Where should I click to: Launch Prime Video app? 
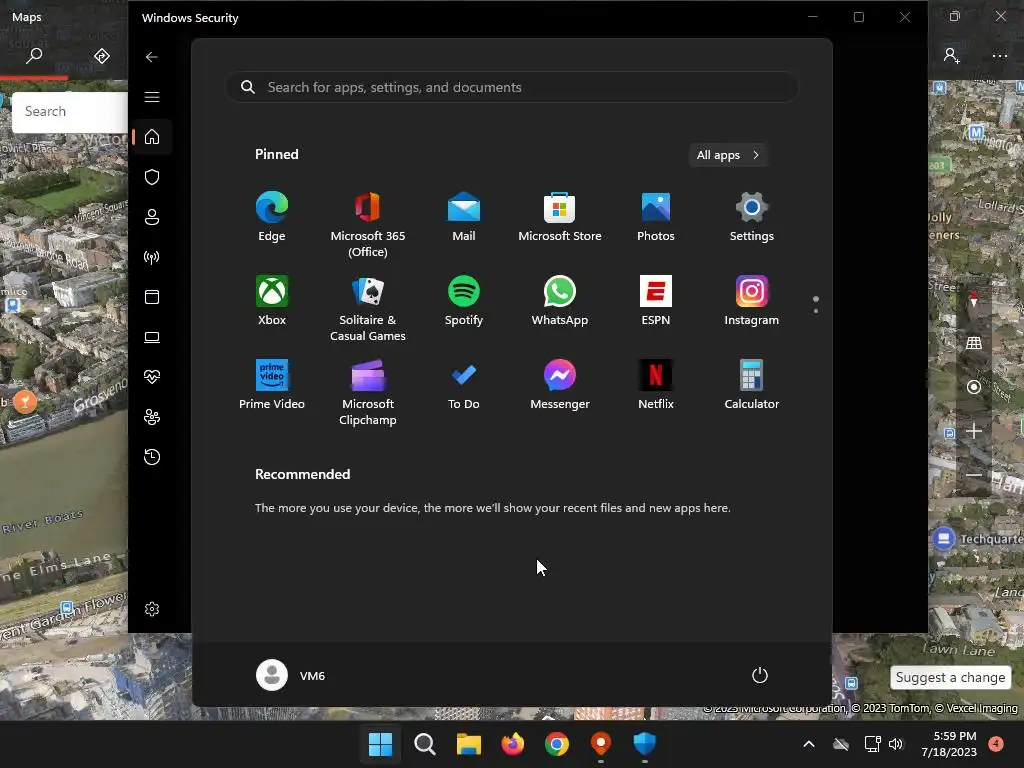[x=272, y=385]
